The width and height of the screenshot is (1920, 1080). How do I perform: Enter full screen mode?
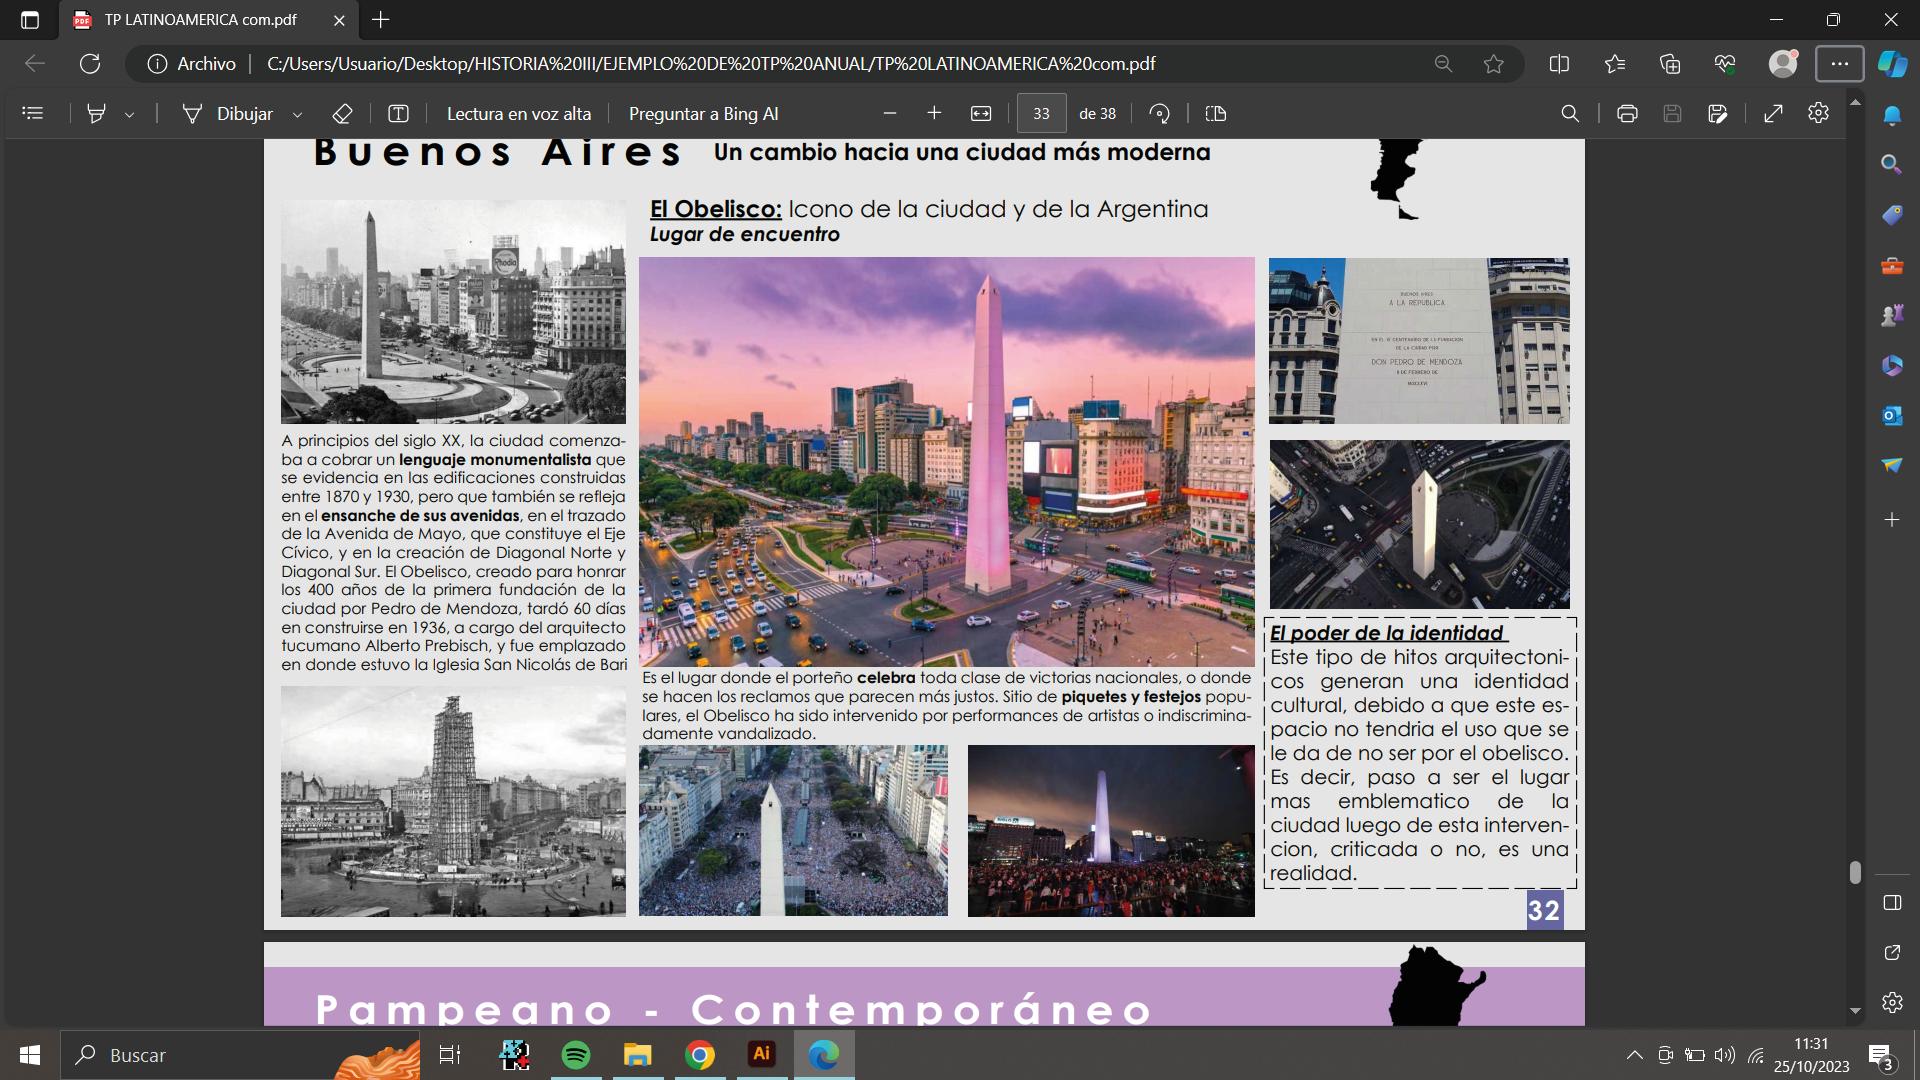point(1773,114)
